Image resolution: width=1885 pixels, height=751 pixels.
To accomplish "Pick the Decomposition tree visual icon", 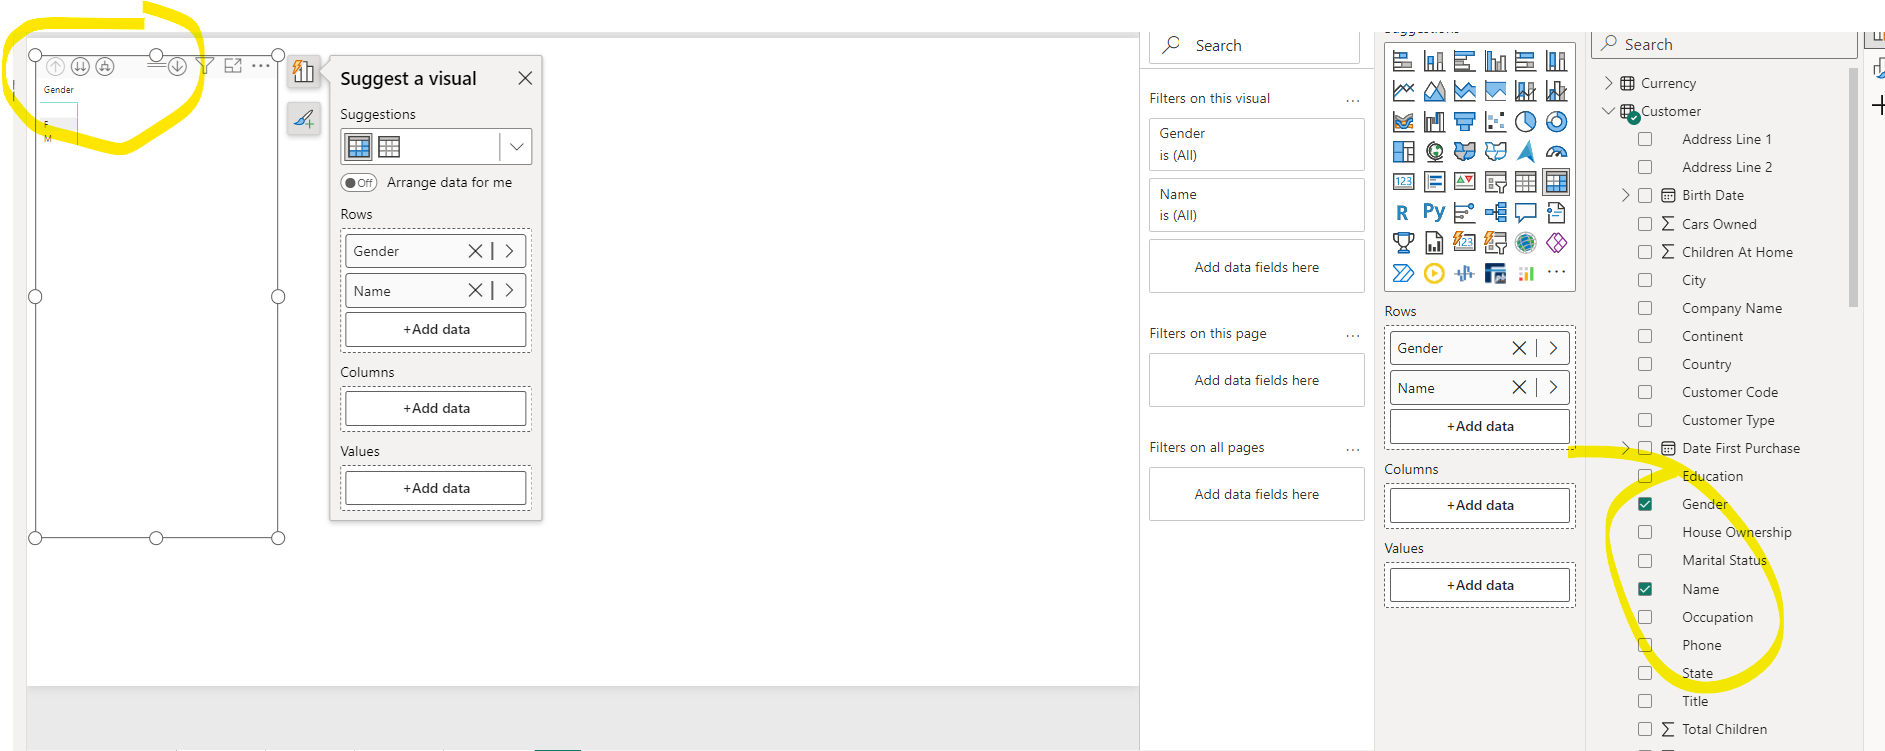I will [x=1495, y=212].
